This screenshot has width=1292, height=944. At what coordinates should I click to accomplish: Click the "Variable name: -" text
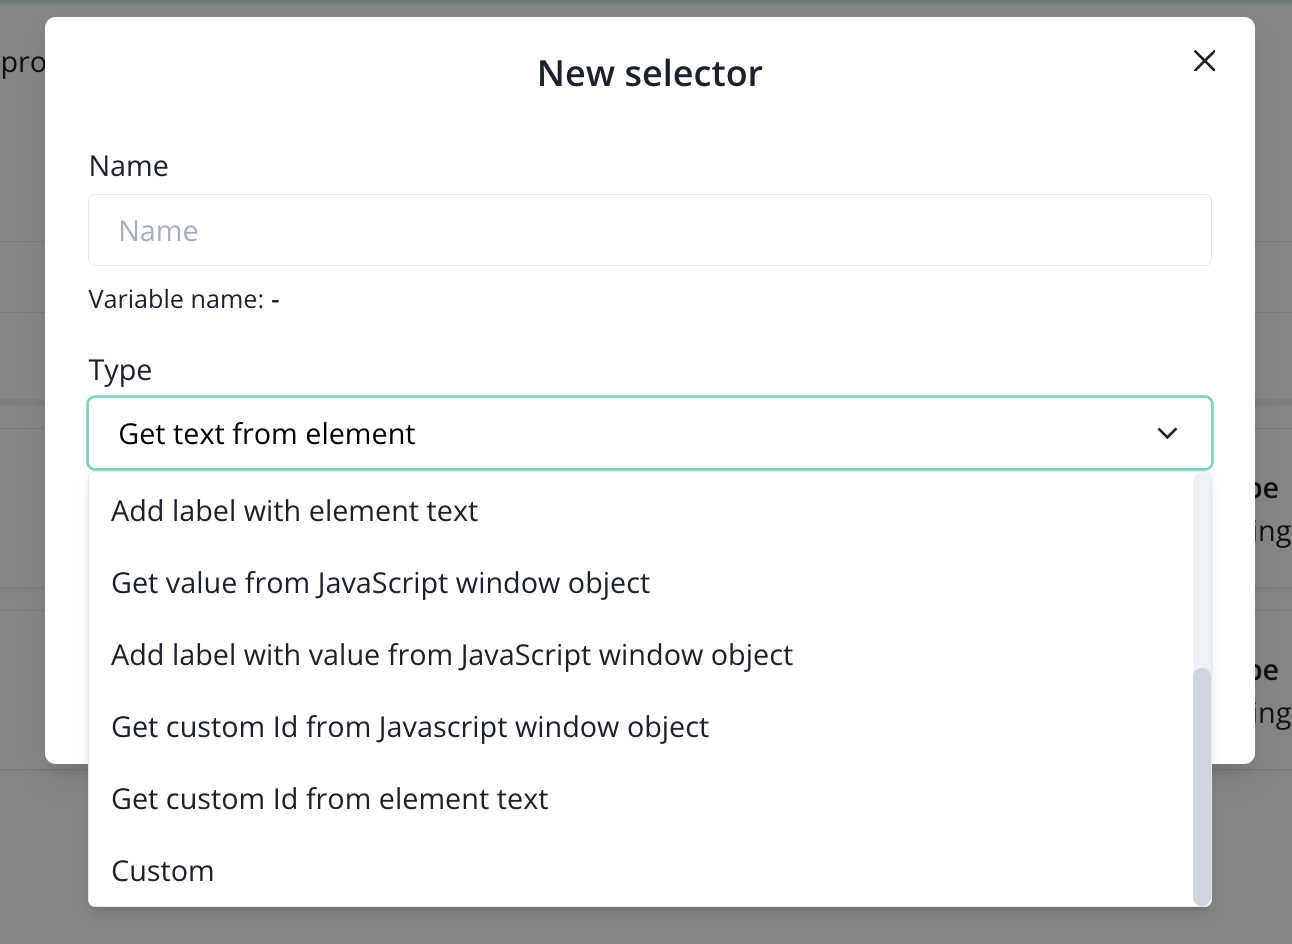[184, 299]
